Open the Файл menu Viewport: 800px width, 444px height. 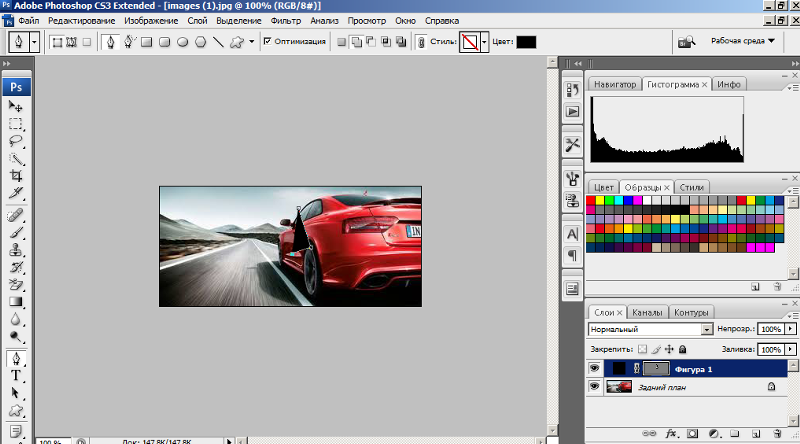coord(29,21)
